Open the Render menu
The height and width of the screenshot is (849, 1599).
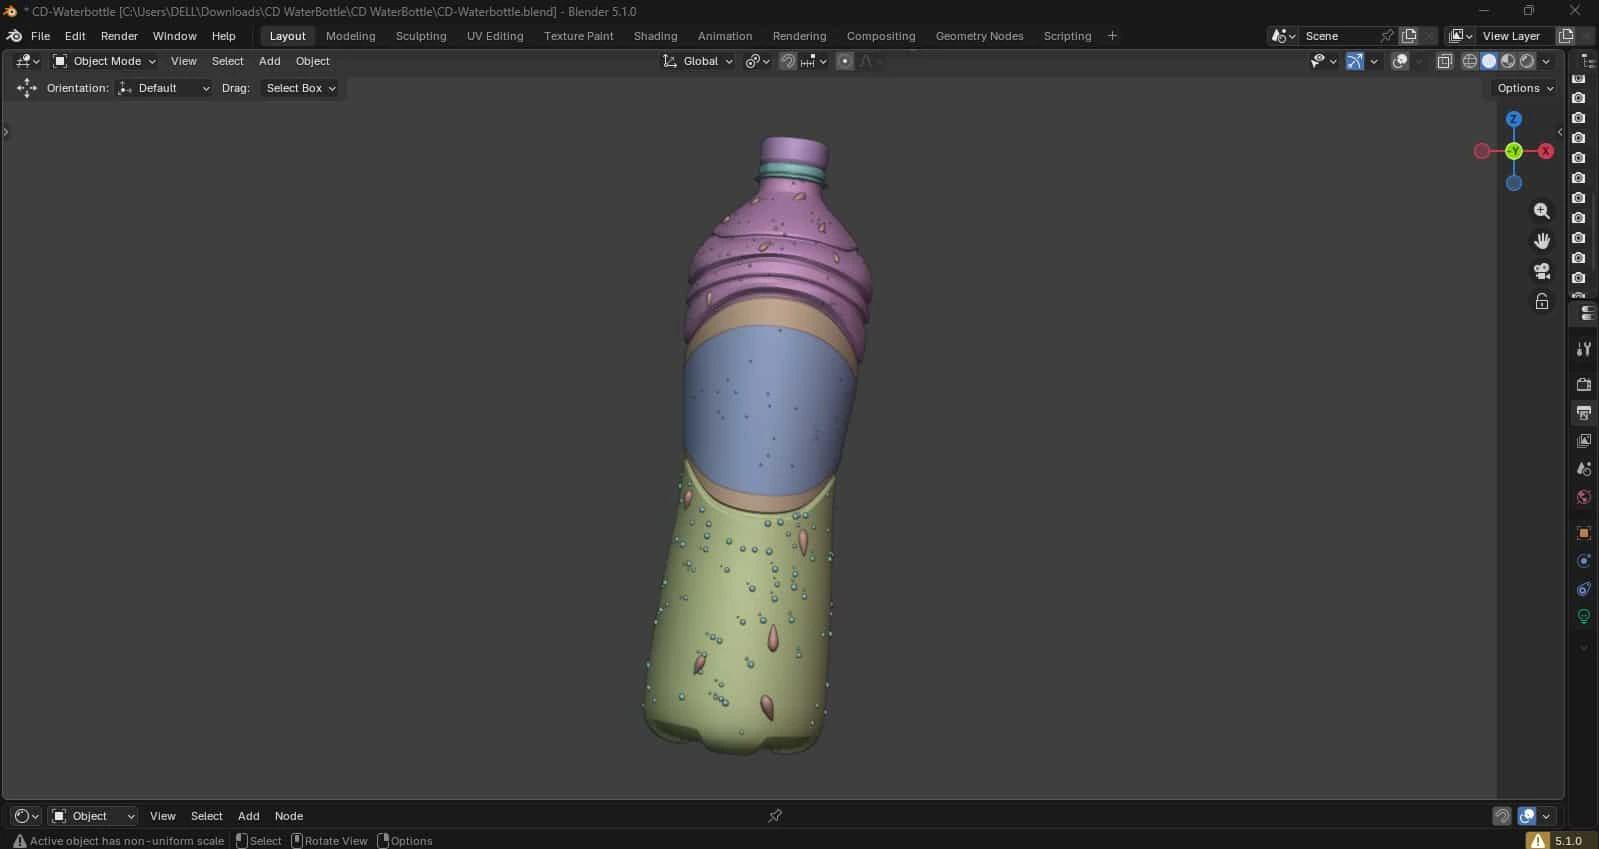click(x=119, y=36)
